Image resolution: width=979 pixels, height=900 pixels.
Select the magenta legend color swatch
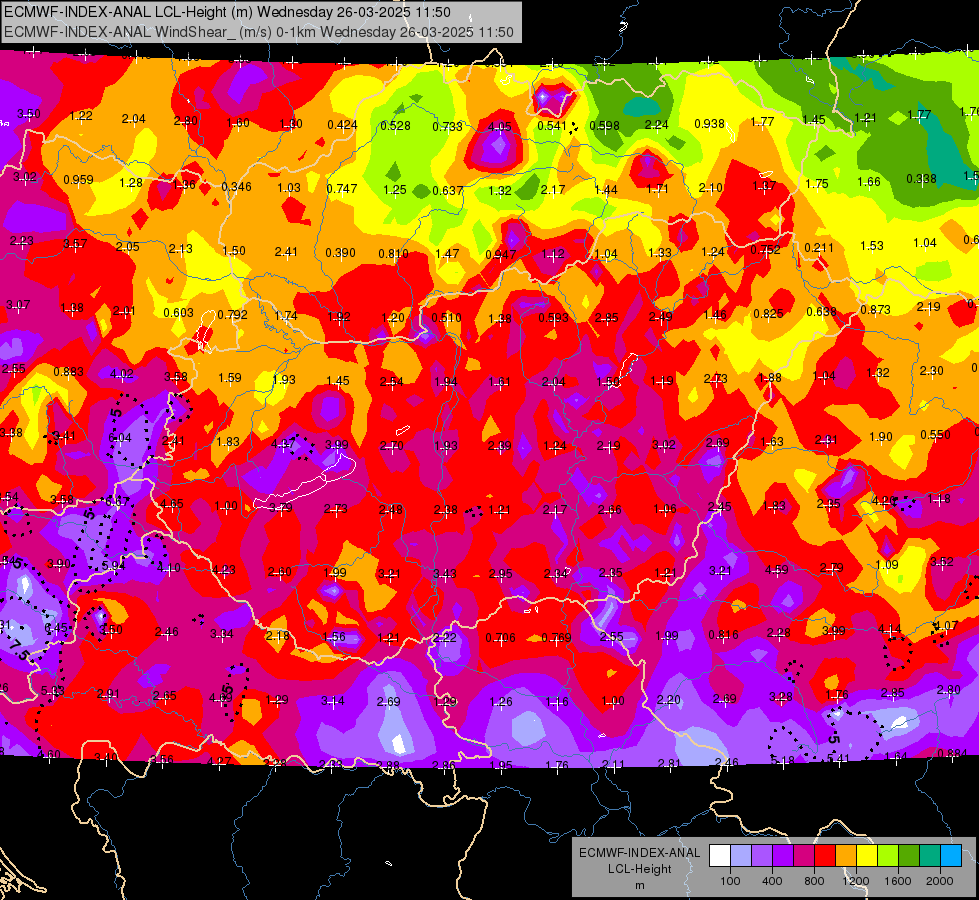[x=804, y=856]
